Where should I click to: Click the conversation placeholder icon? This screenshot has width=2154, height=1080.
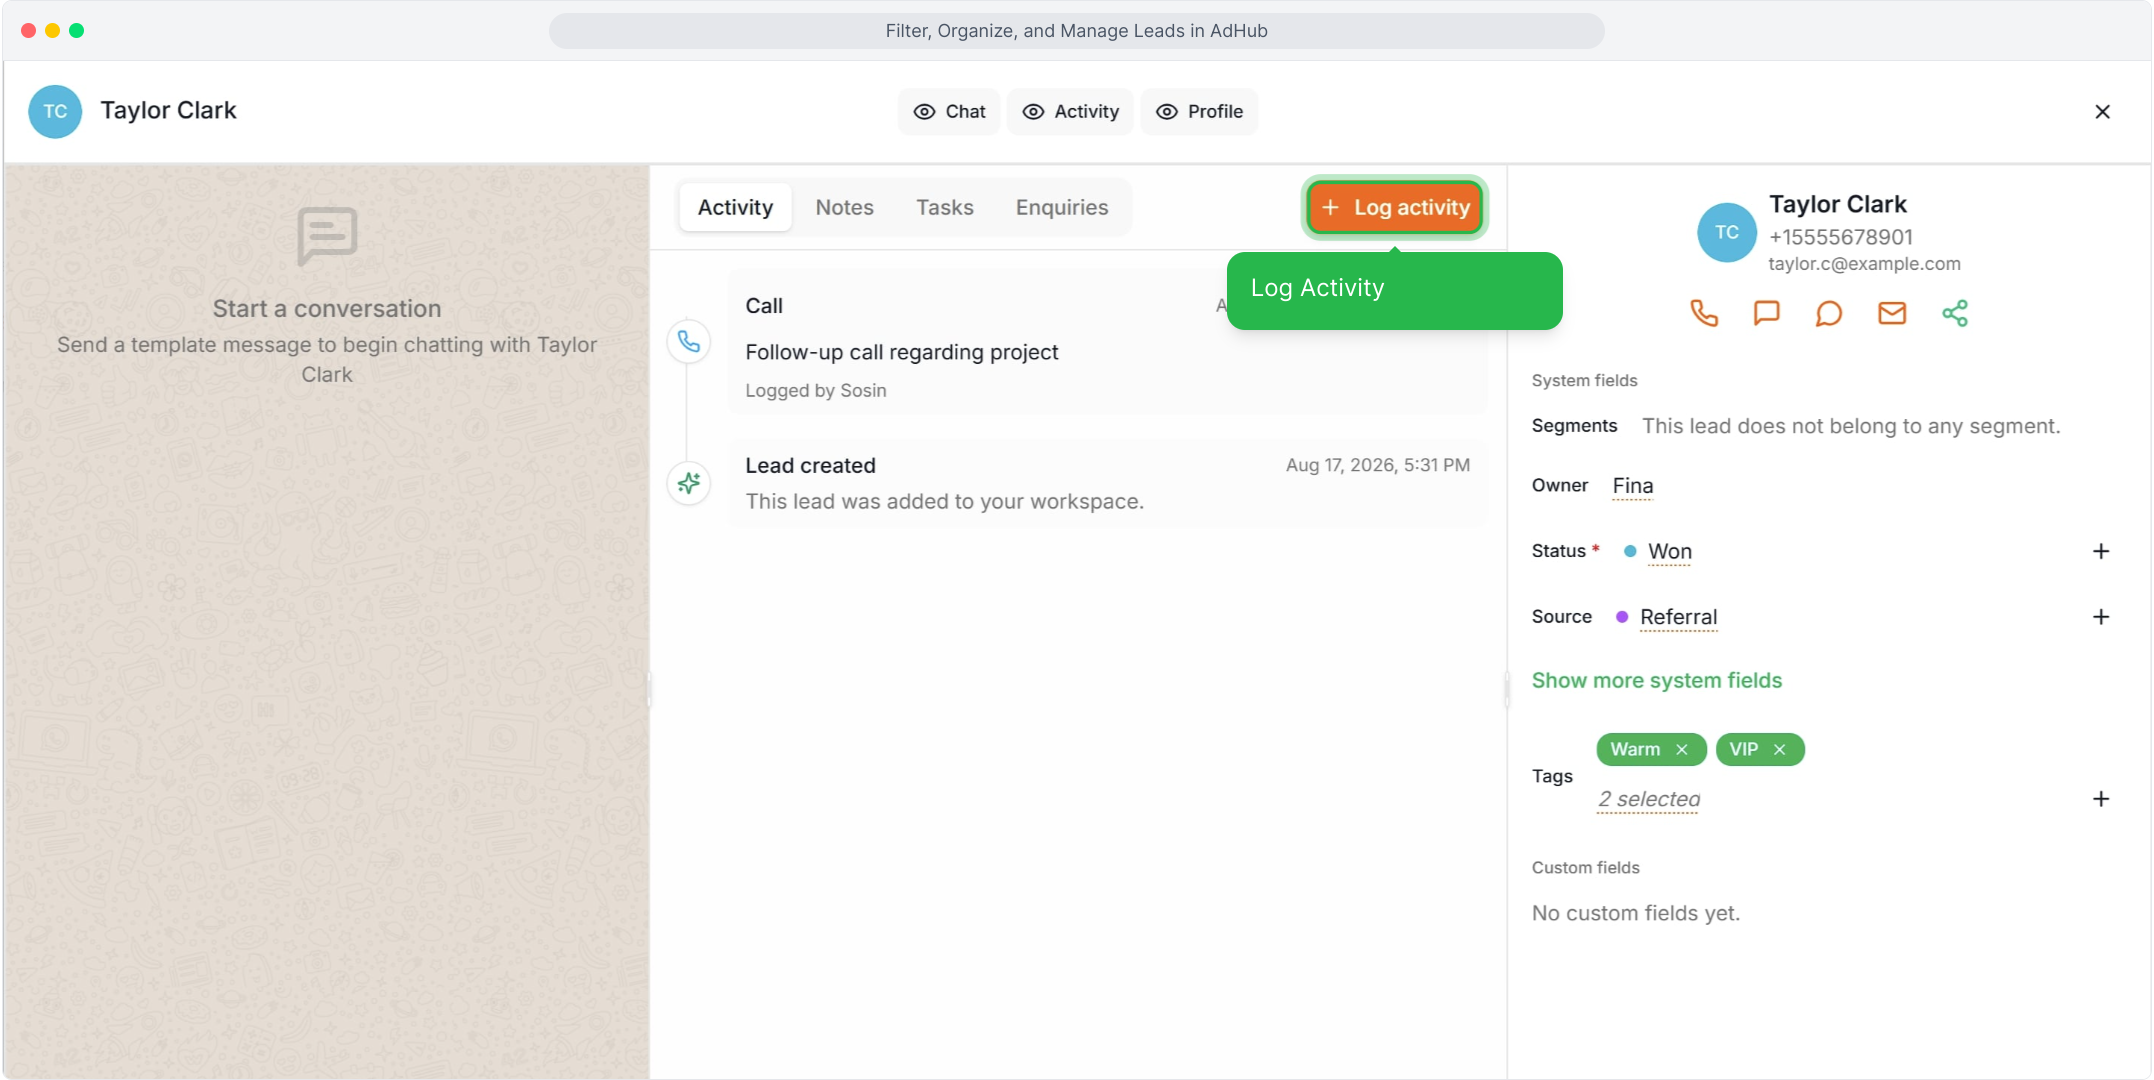327,237
